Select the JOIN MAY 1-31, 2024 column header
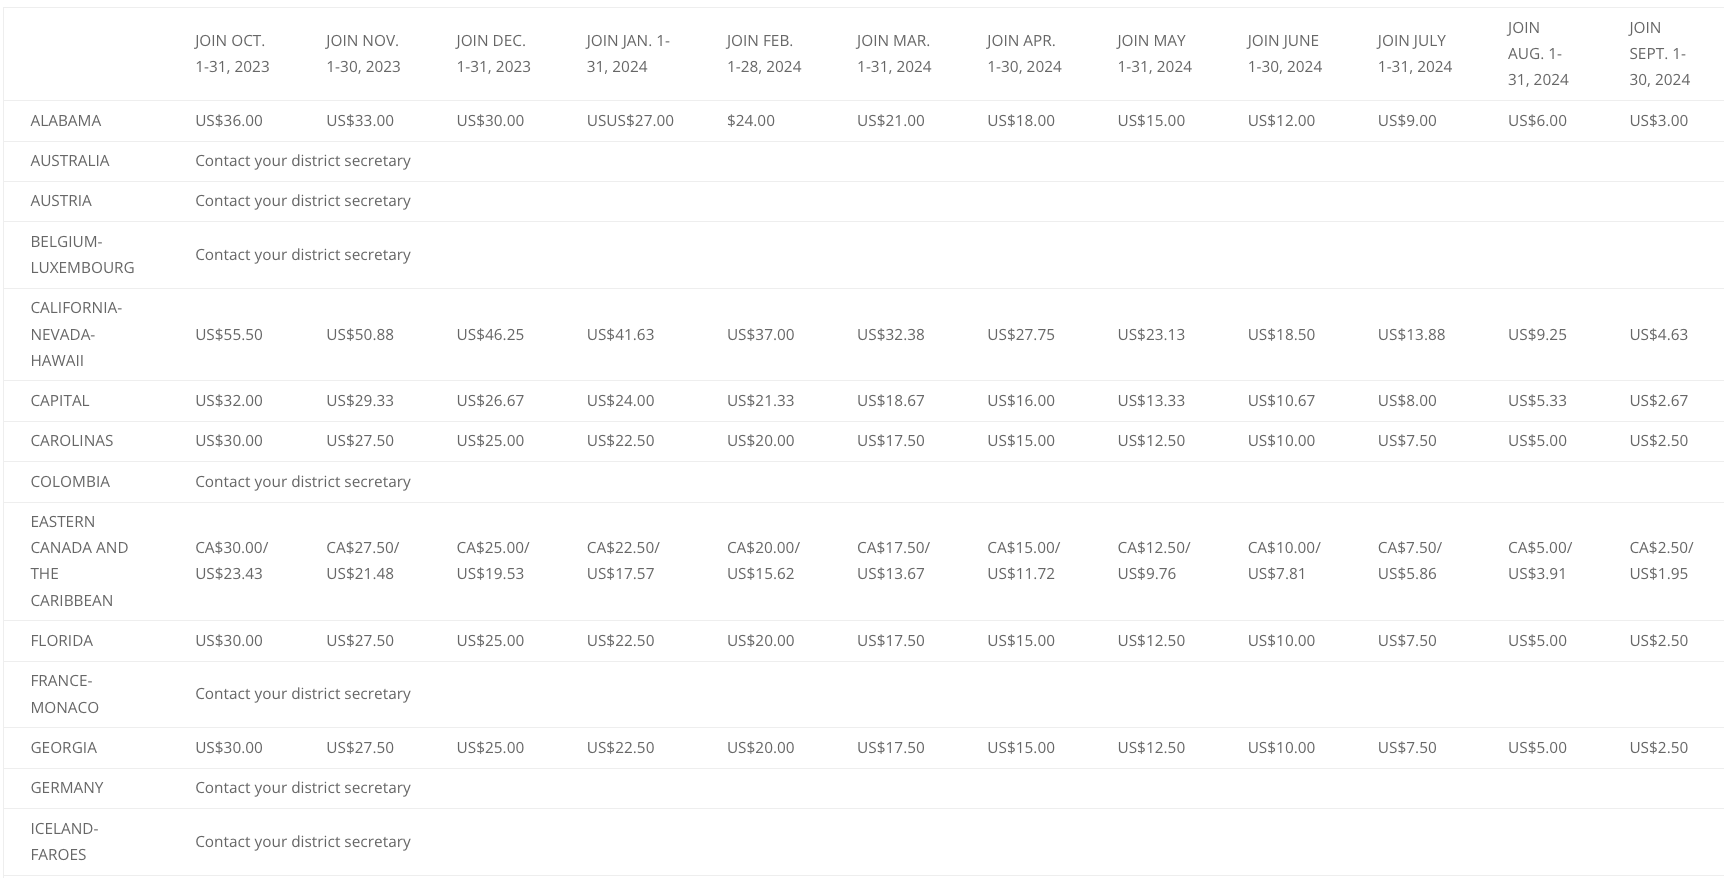Screen dimensions: 1724x878 click(1154, 54)
